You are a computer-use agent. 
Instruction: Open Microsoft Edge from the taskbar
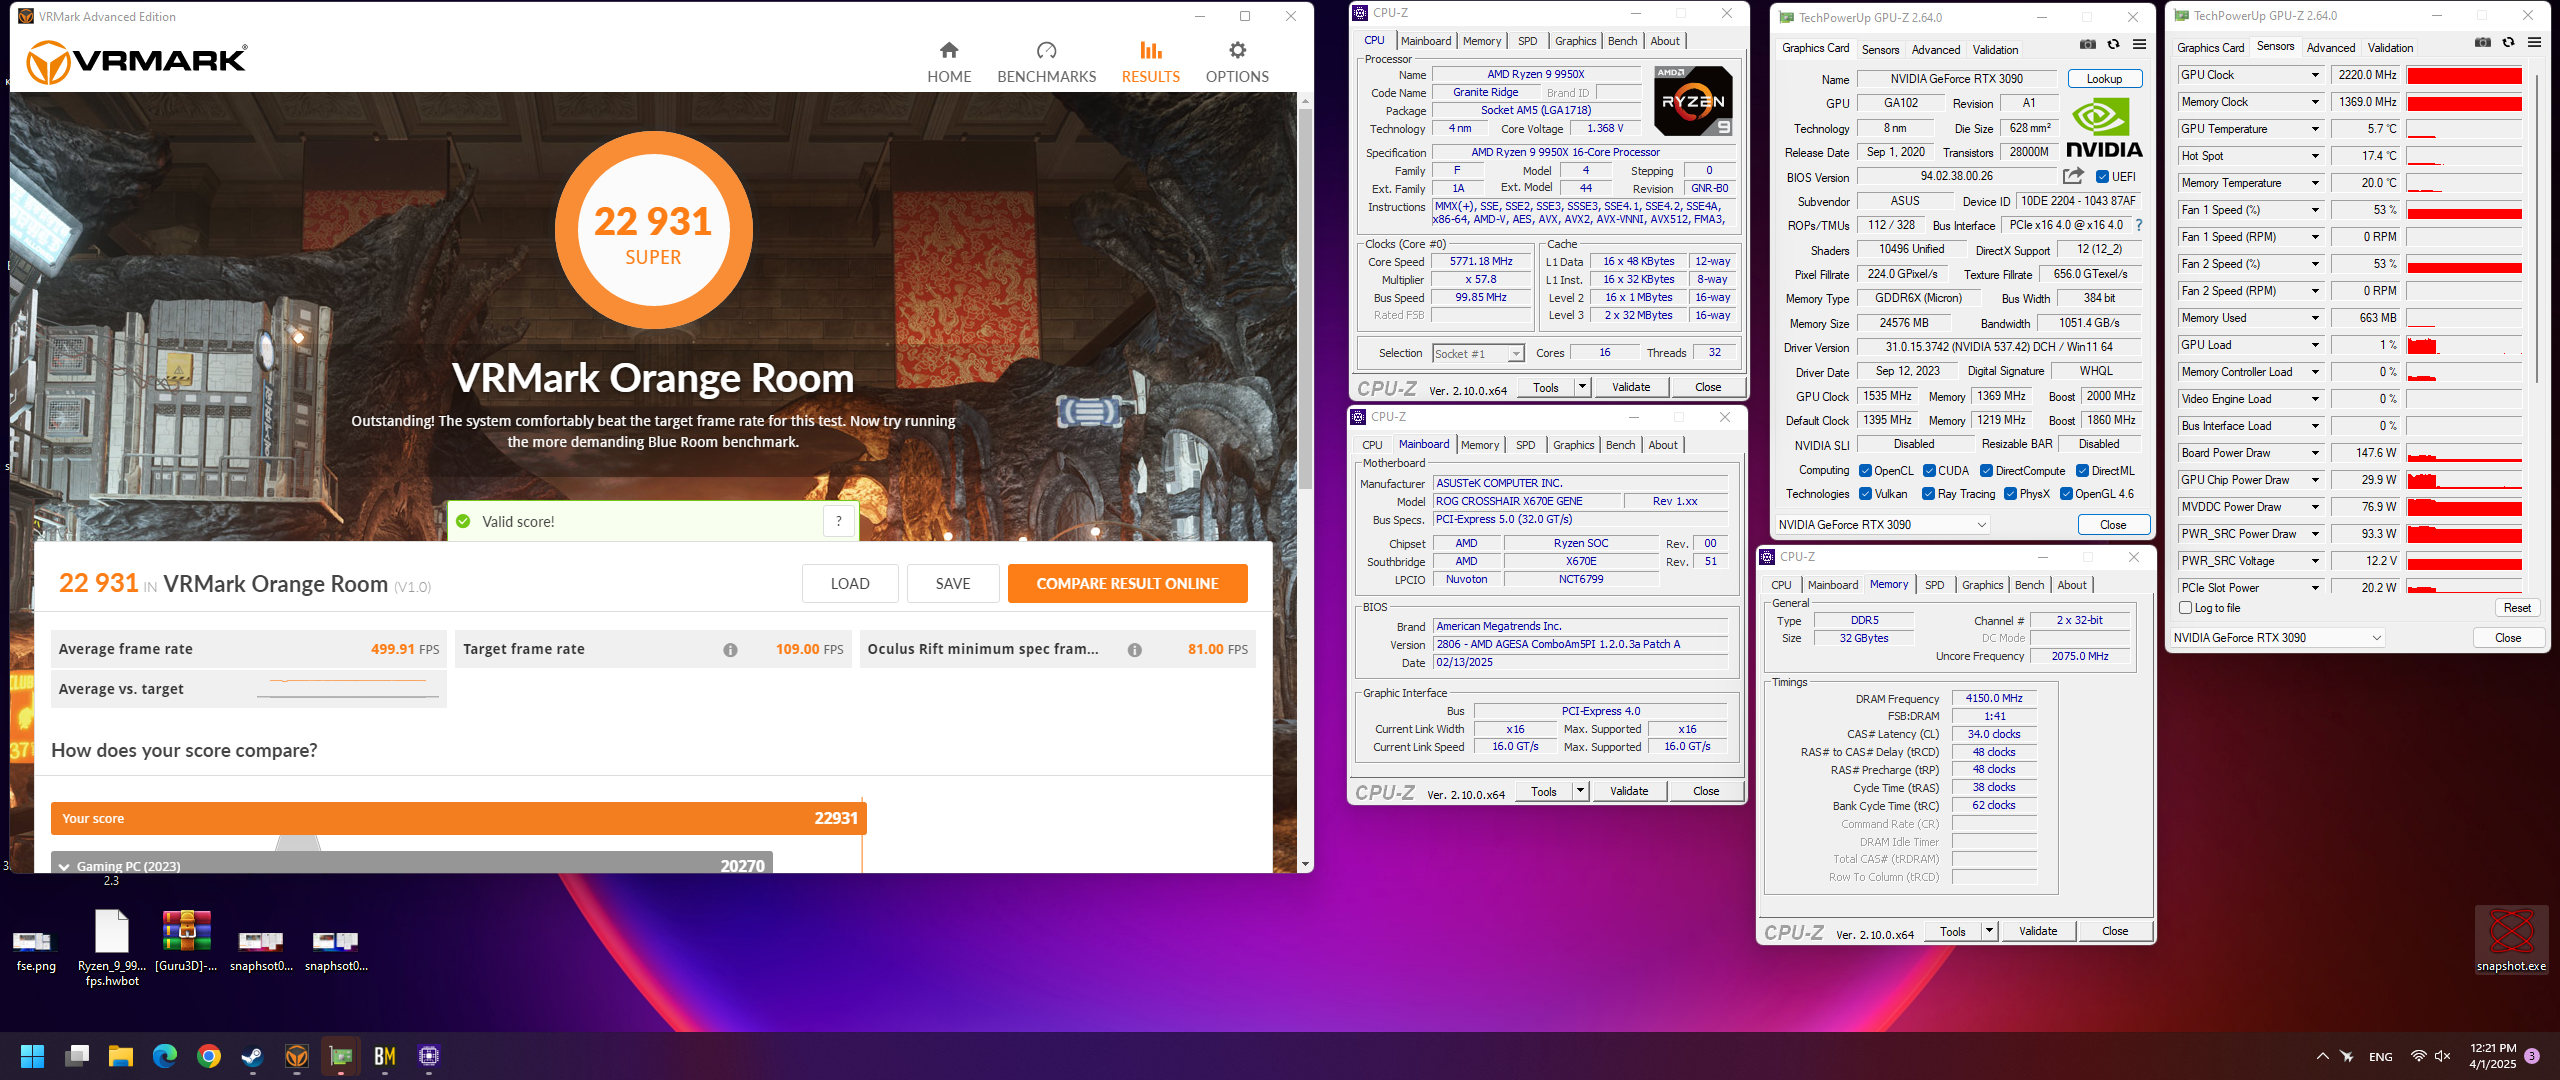click(164, 1056)
